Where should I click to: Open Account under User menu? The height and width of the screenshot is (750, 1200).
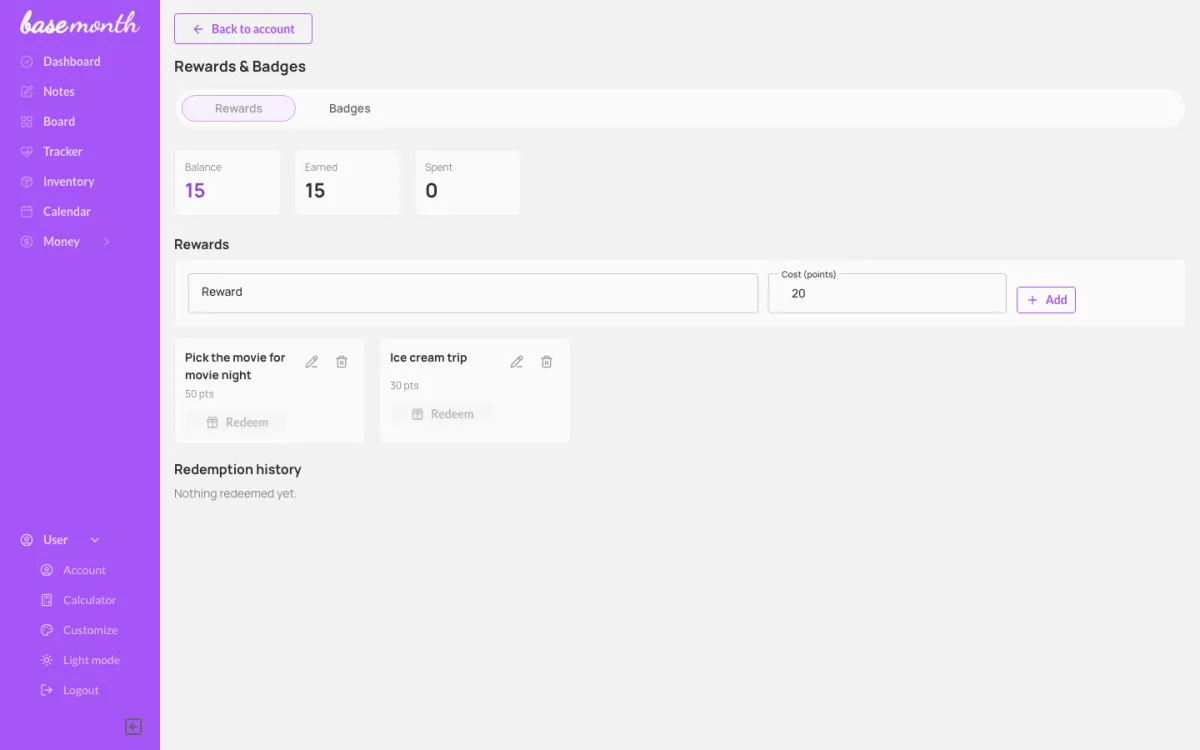(84, 570)
